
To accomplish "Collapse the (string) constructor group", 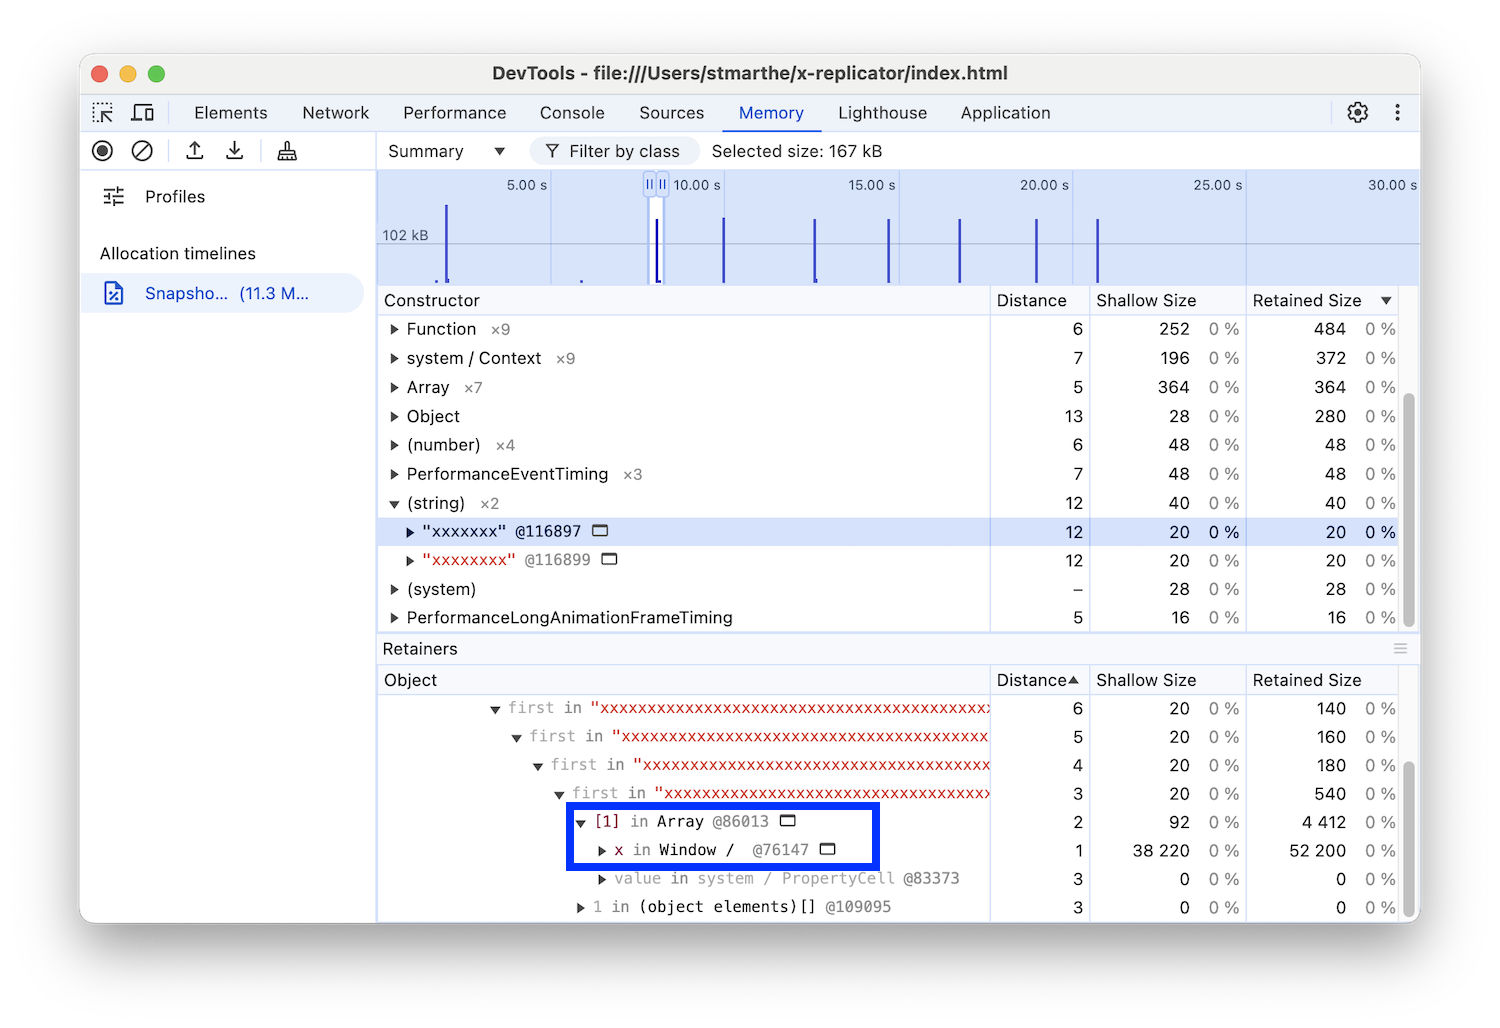I will pyautogui.click(x=393, y=503).
